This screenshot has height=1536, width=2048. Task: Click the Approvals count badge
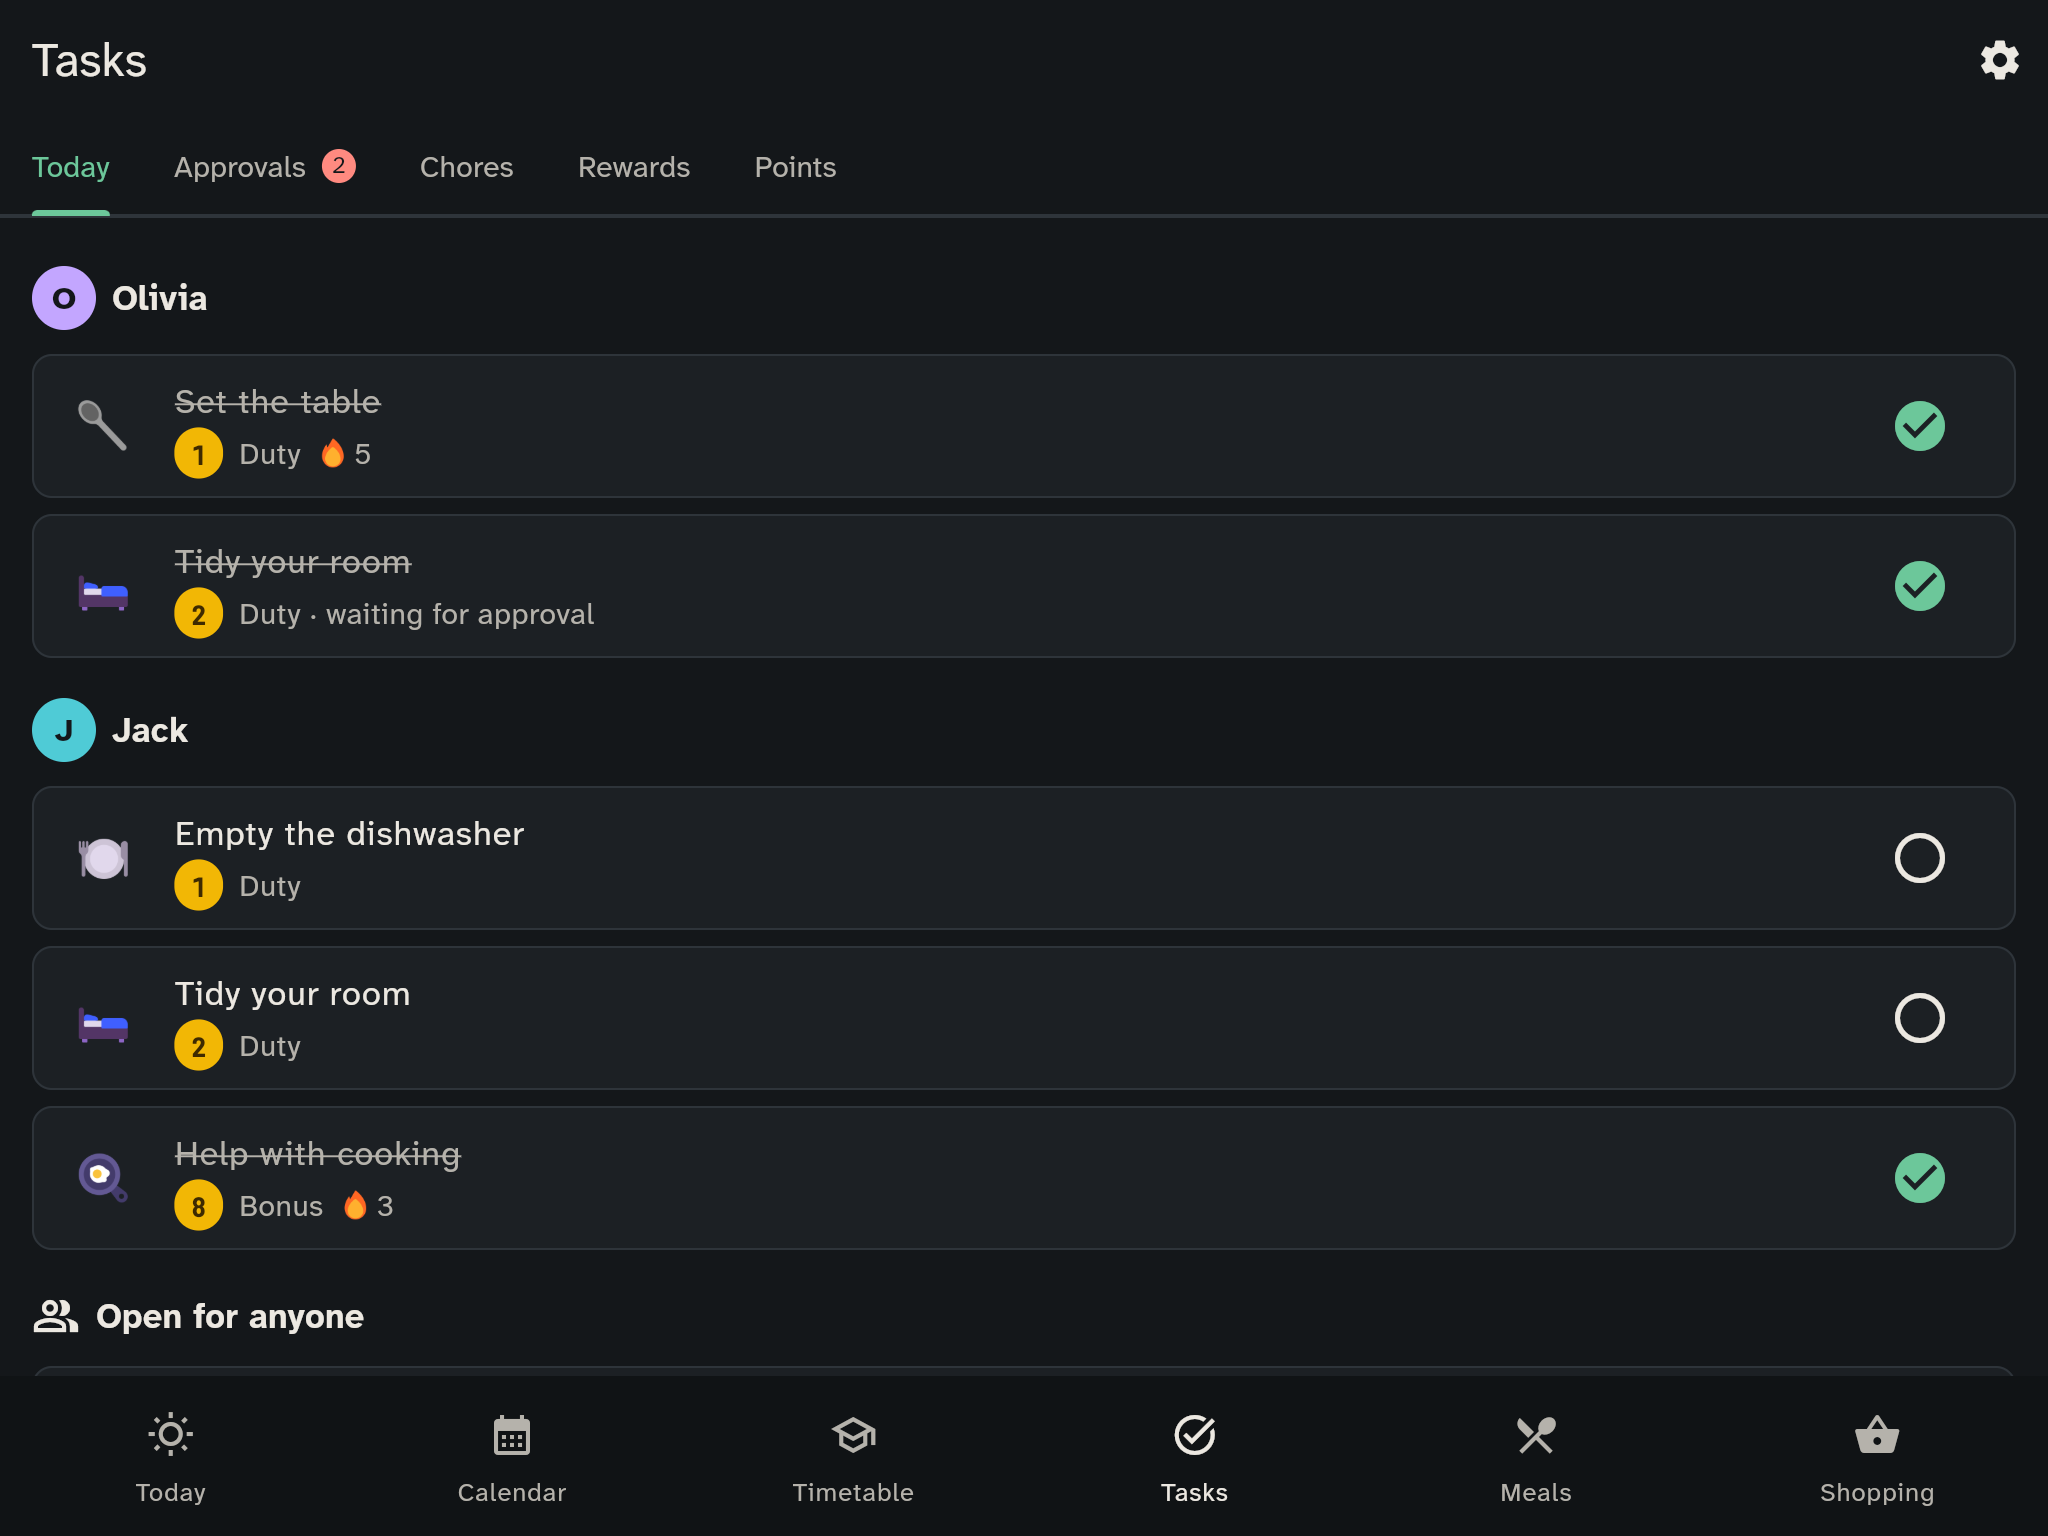pyautogui.click(x=339, y=166)
